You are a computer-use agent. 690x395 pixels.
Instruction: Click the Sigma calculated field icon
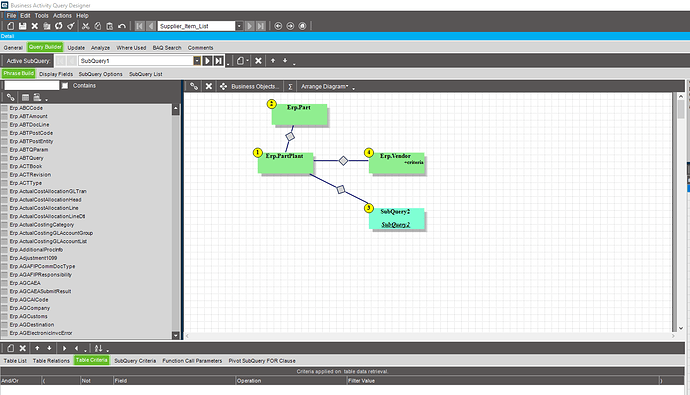point(290,87)
